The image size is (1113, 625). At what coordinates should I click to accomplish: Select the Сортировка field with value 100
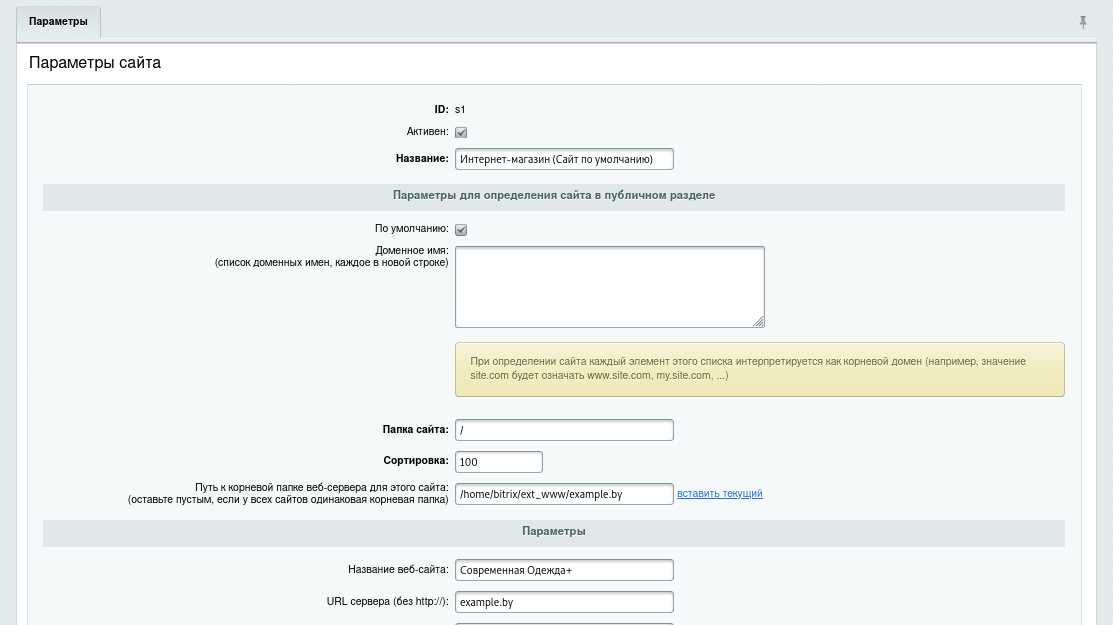coord(498,462)
